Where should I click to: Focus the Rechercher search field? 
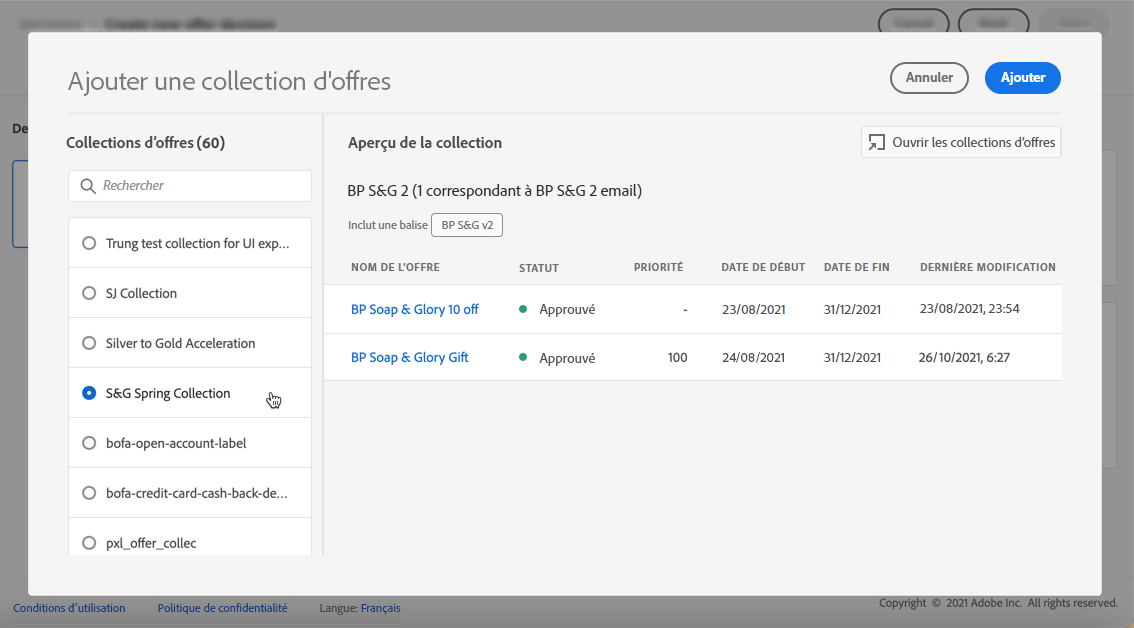200,186
